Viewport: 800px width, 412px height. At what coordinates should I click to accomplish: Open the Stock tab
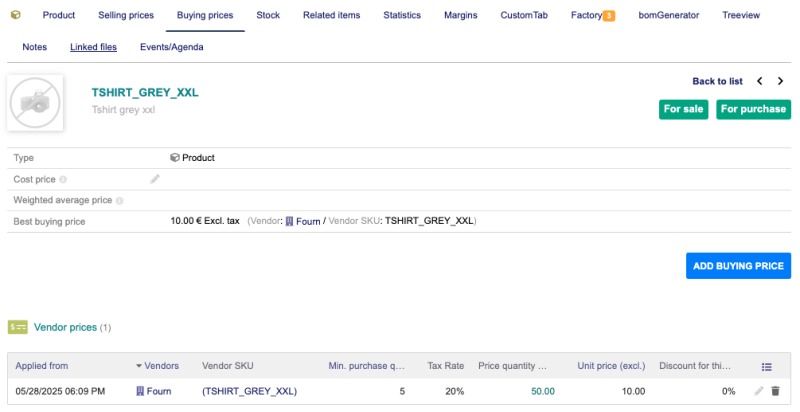coord(268,16)
